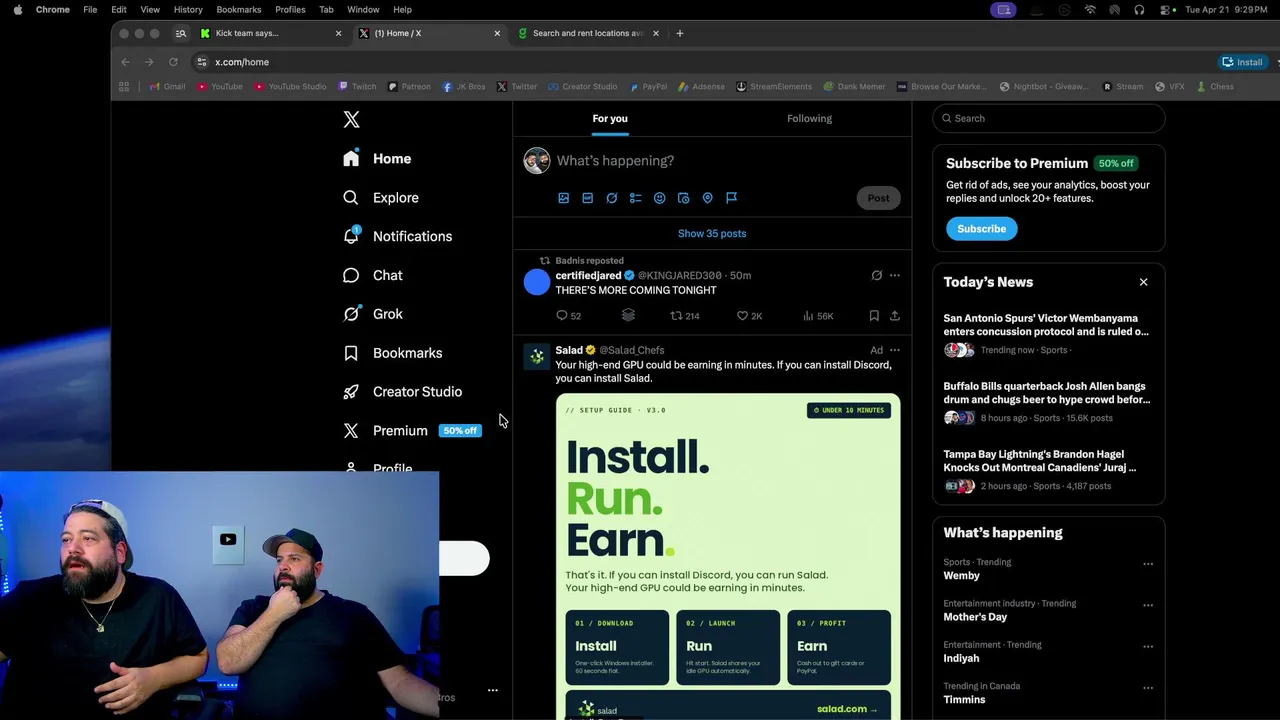Like certifiedjared's post
Viewport: 1280px width, 720px height.
pos(749,316)
